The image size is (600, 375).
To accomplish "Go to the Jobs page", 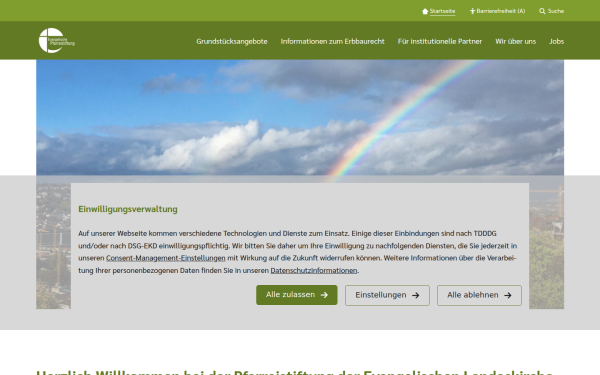I will pos(556,41).
